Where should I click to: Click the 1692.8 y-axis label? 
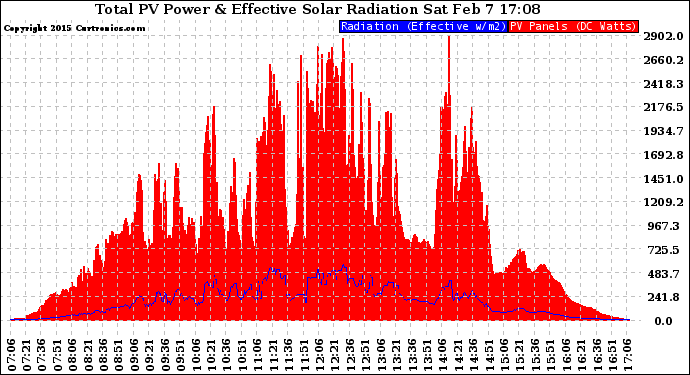(x=663, y=155)
